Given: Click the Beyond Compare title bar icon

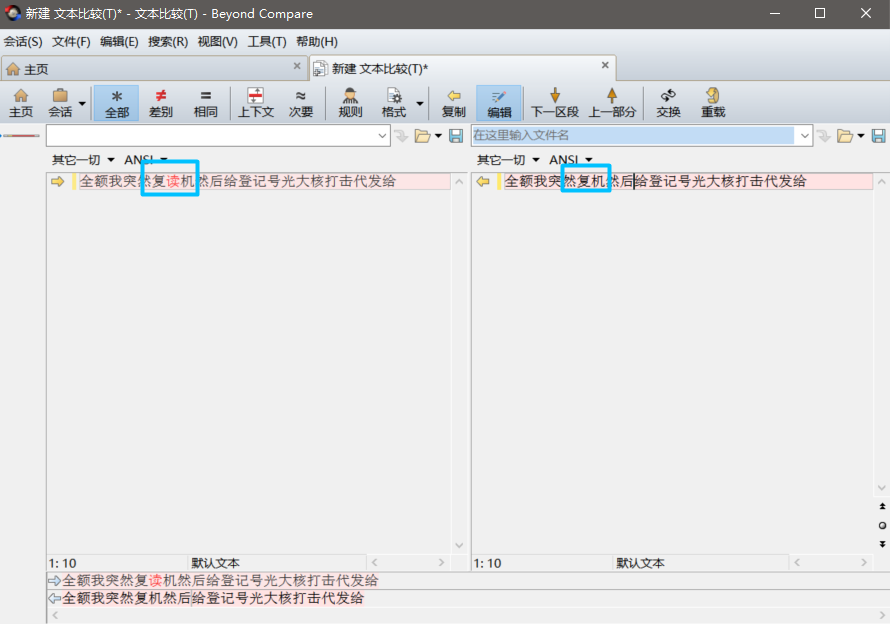Looking at the screenshot, I should pos(12,13).
